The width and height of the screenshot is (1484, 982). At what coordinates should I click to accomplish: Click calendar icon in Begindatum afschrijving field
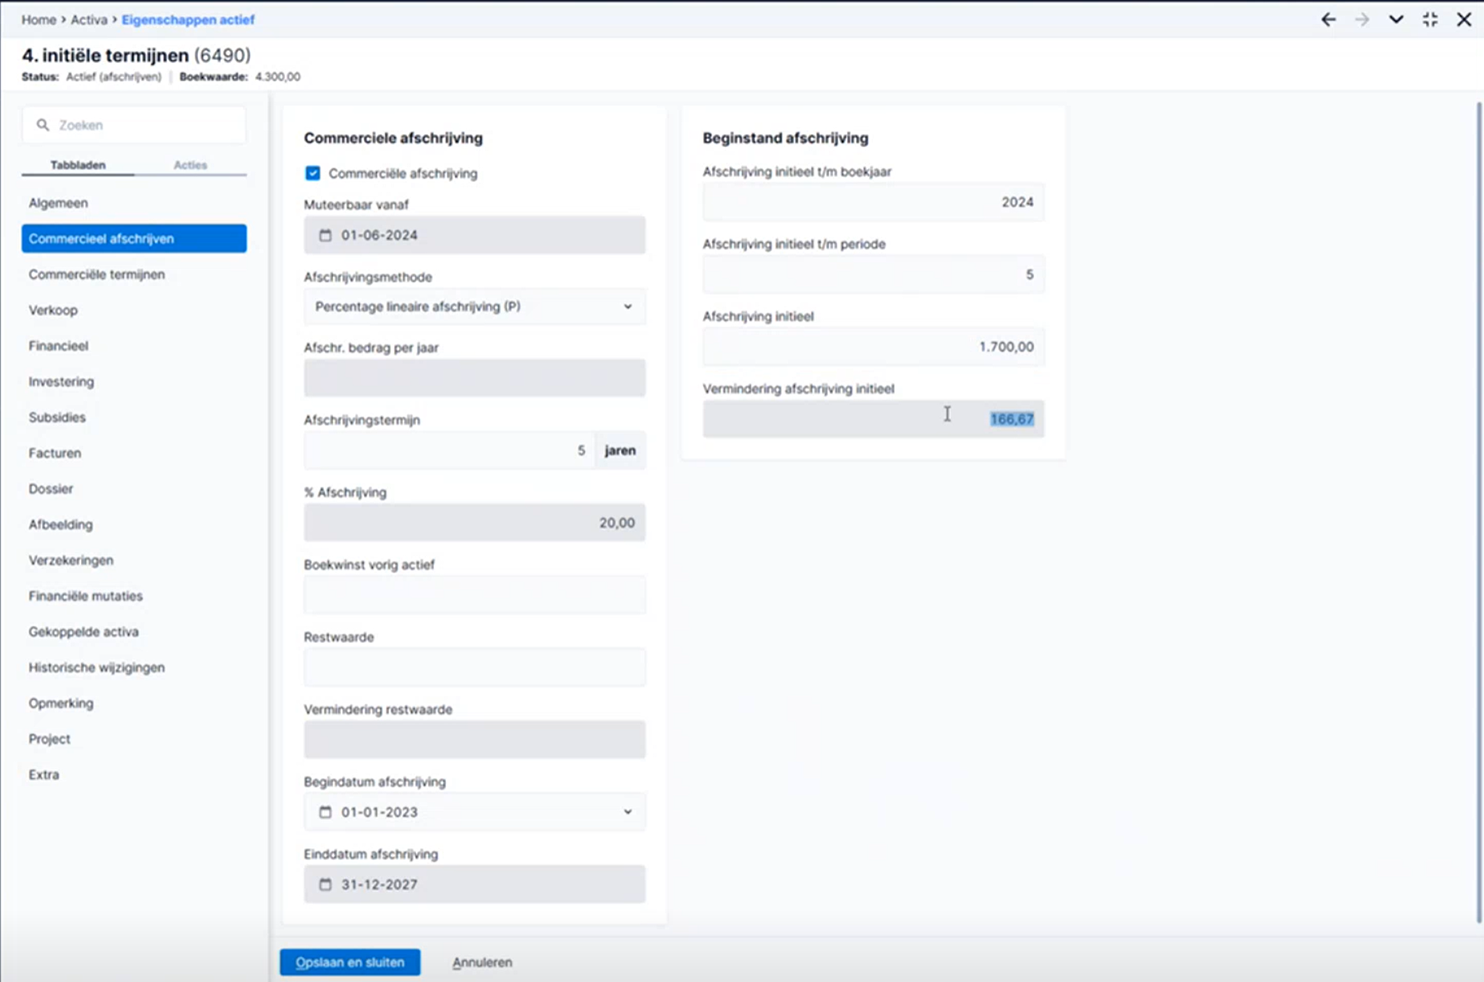tap(325, 812)
